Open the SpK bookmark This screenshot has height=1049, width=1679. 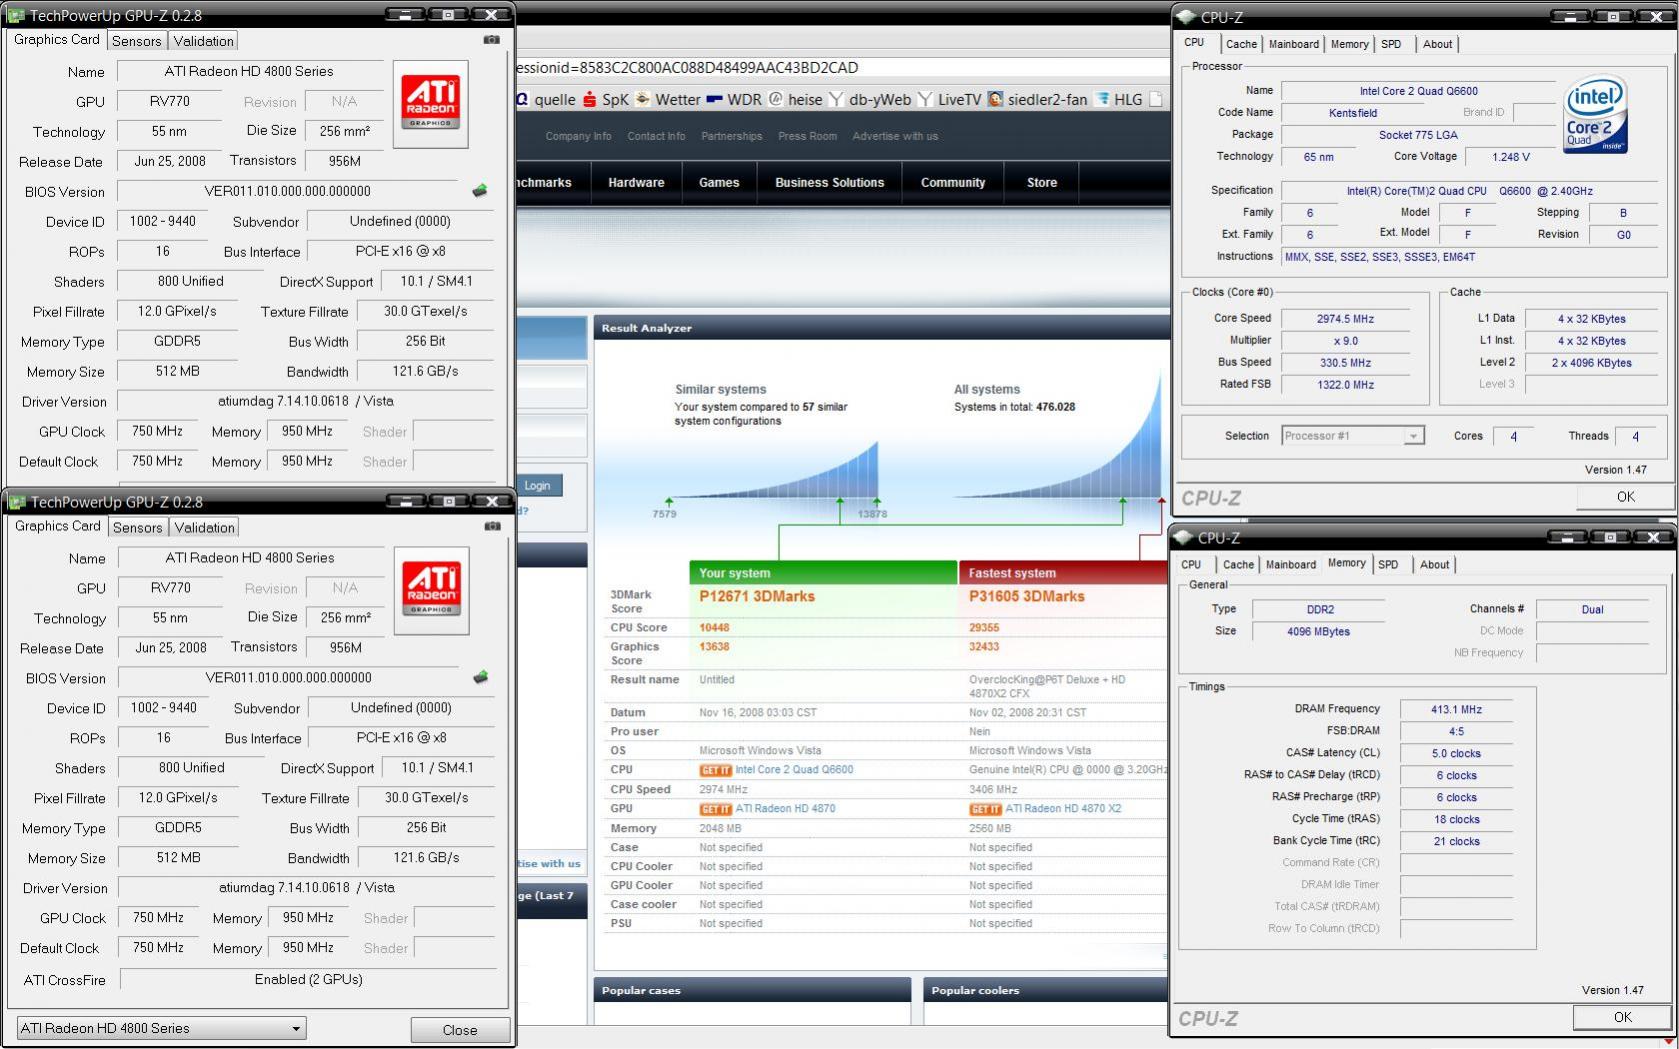pyautogui.click(x=606, y=99)
